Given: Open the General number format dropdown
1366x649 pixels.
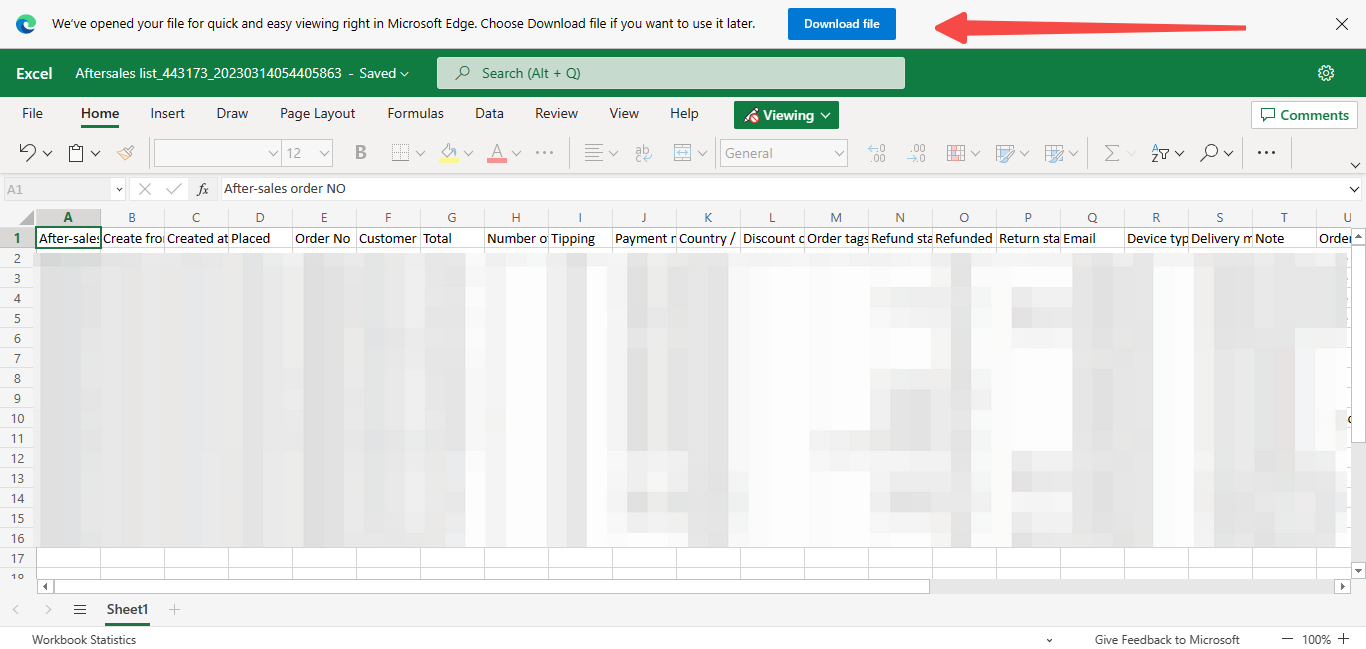Looking at the screenshot, I should [x=839, y=154].
